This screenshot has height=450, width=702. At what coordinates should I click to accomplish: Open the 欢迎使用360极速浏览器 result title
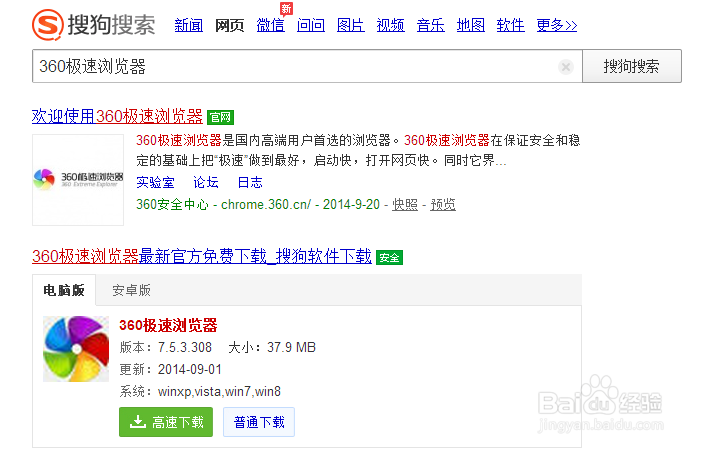click(x=117, y=116)
